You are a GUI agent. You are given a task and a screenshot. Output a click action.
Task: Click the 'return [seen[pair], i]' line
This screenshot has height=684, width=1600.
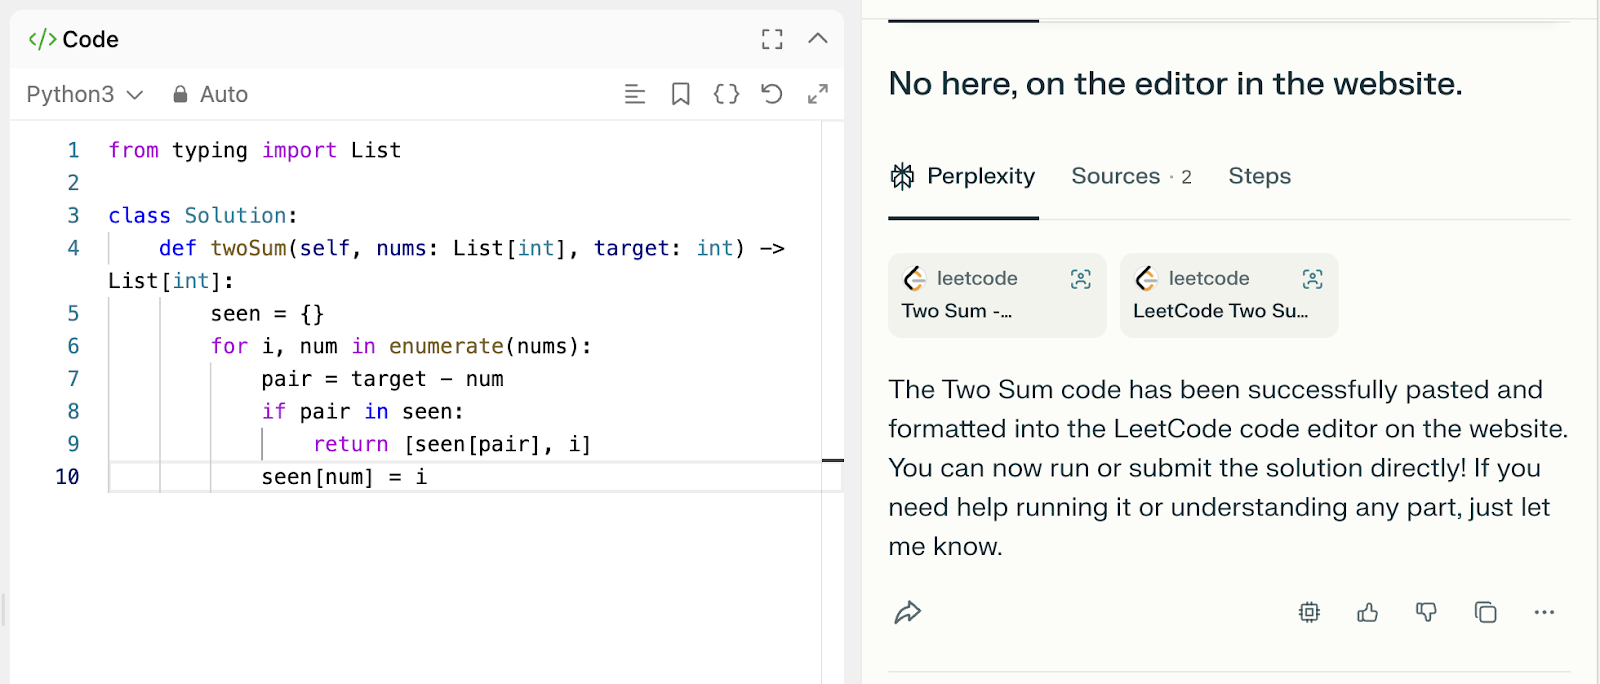point(452,444)
